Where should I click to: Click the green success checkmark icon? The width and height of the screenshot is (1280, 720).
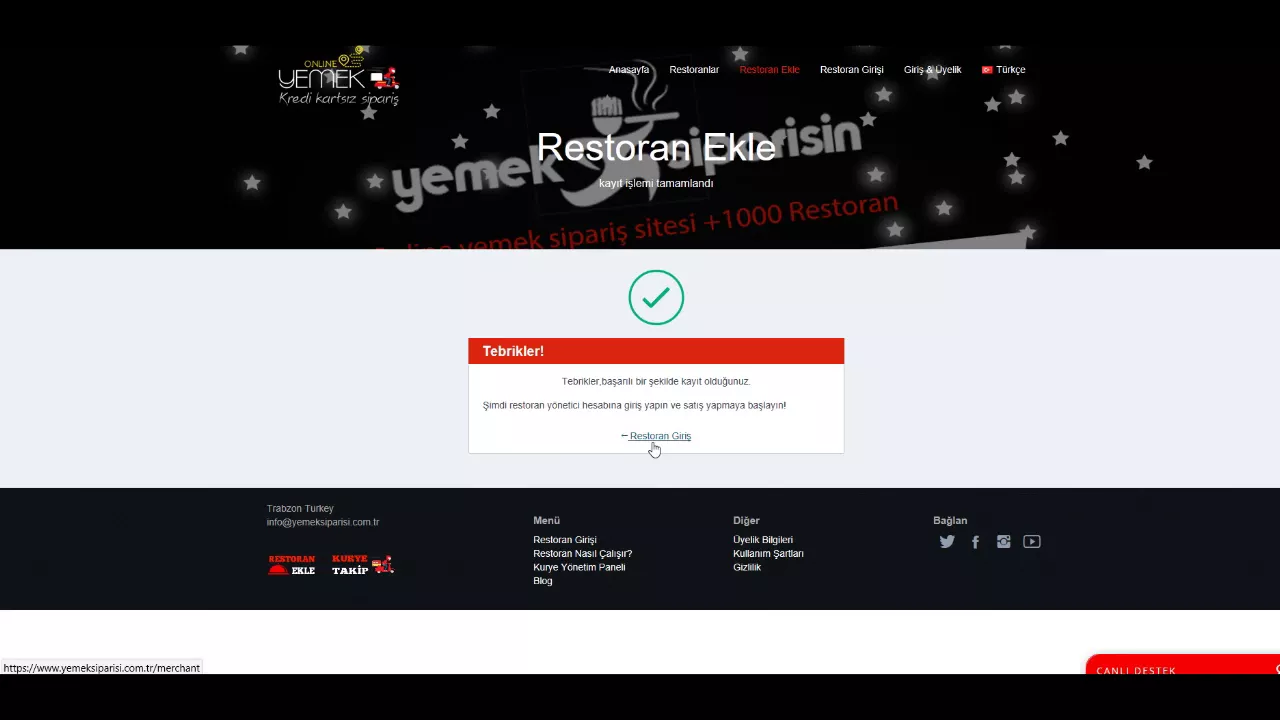656,297
